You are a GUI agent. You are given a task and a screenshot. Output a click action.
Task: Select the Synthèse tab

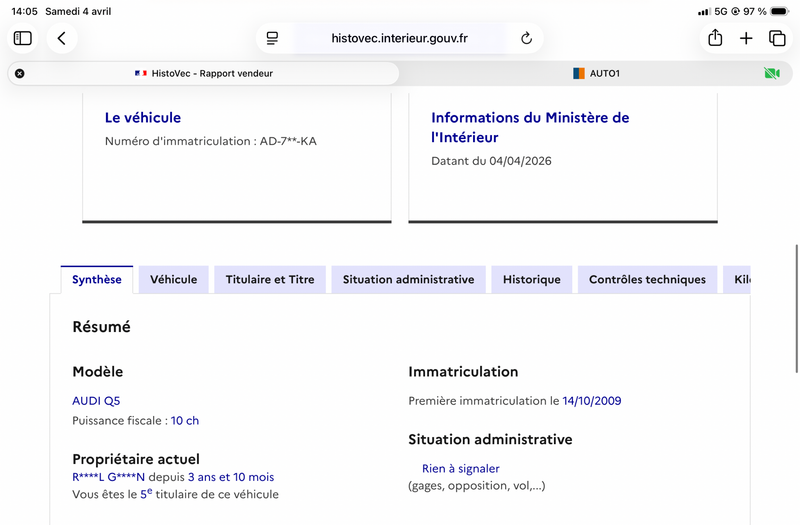point(96,280)
